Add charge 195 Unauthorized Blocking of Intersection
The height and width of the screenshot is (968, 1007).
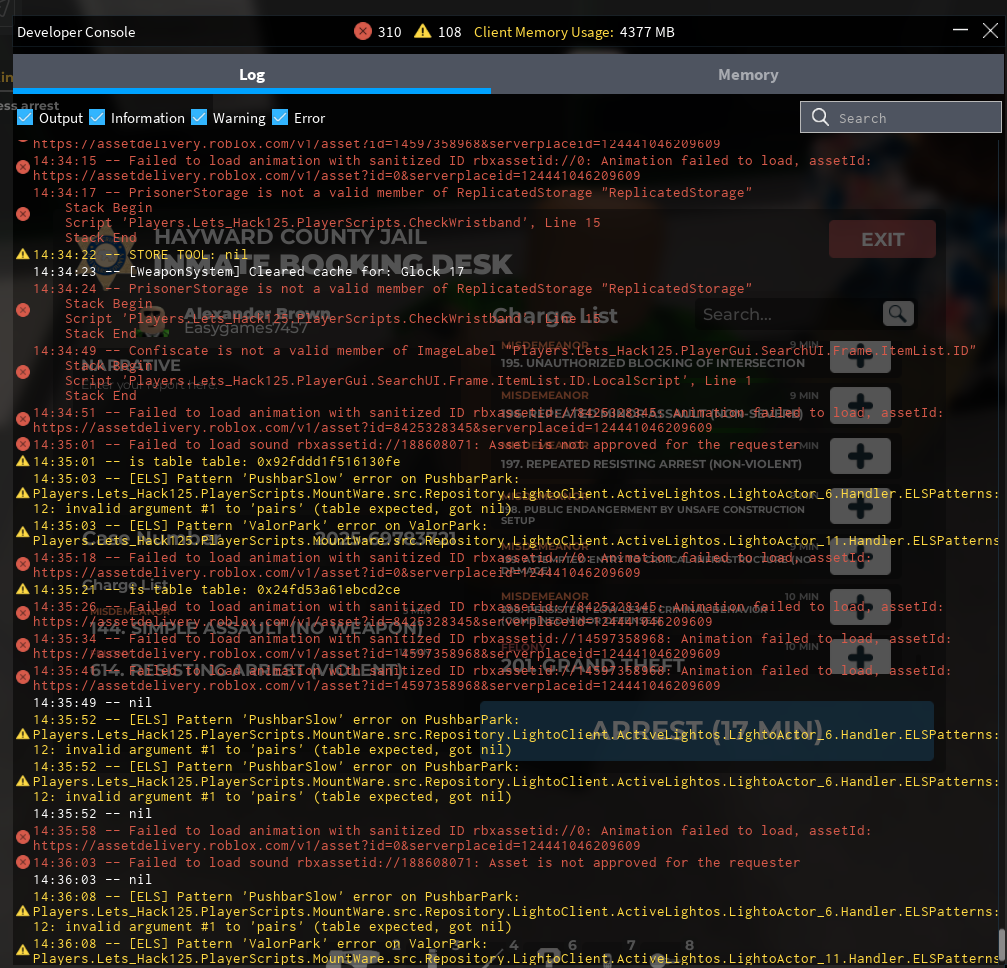[x=860, y=358]
